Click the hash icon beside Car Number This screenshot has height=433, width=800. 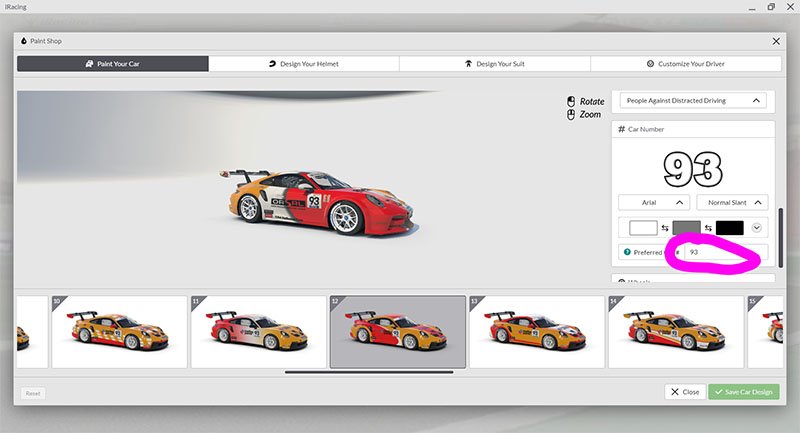point(621,129)
